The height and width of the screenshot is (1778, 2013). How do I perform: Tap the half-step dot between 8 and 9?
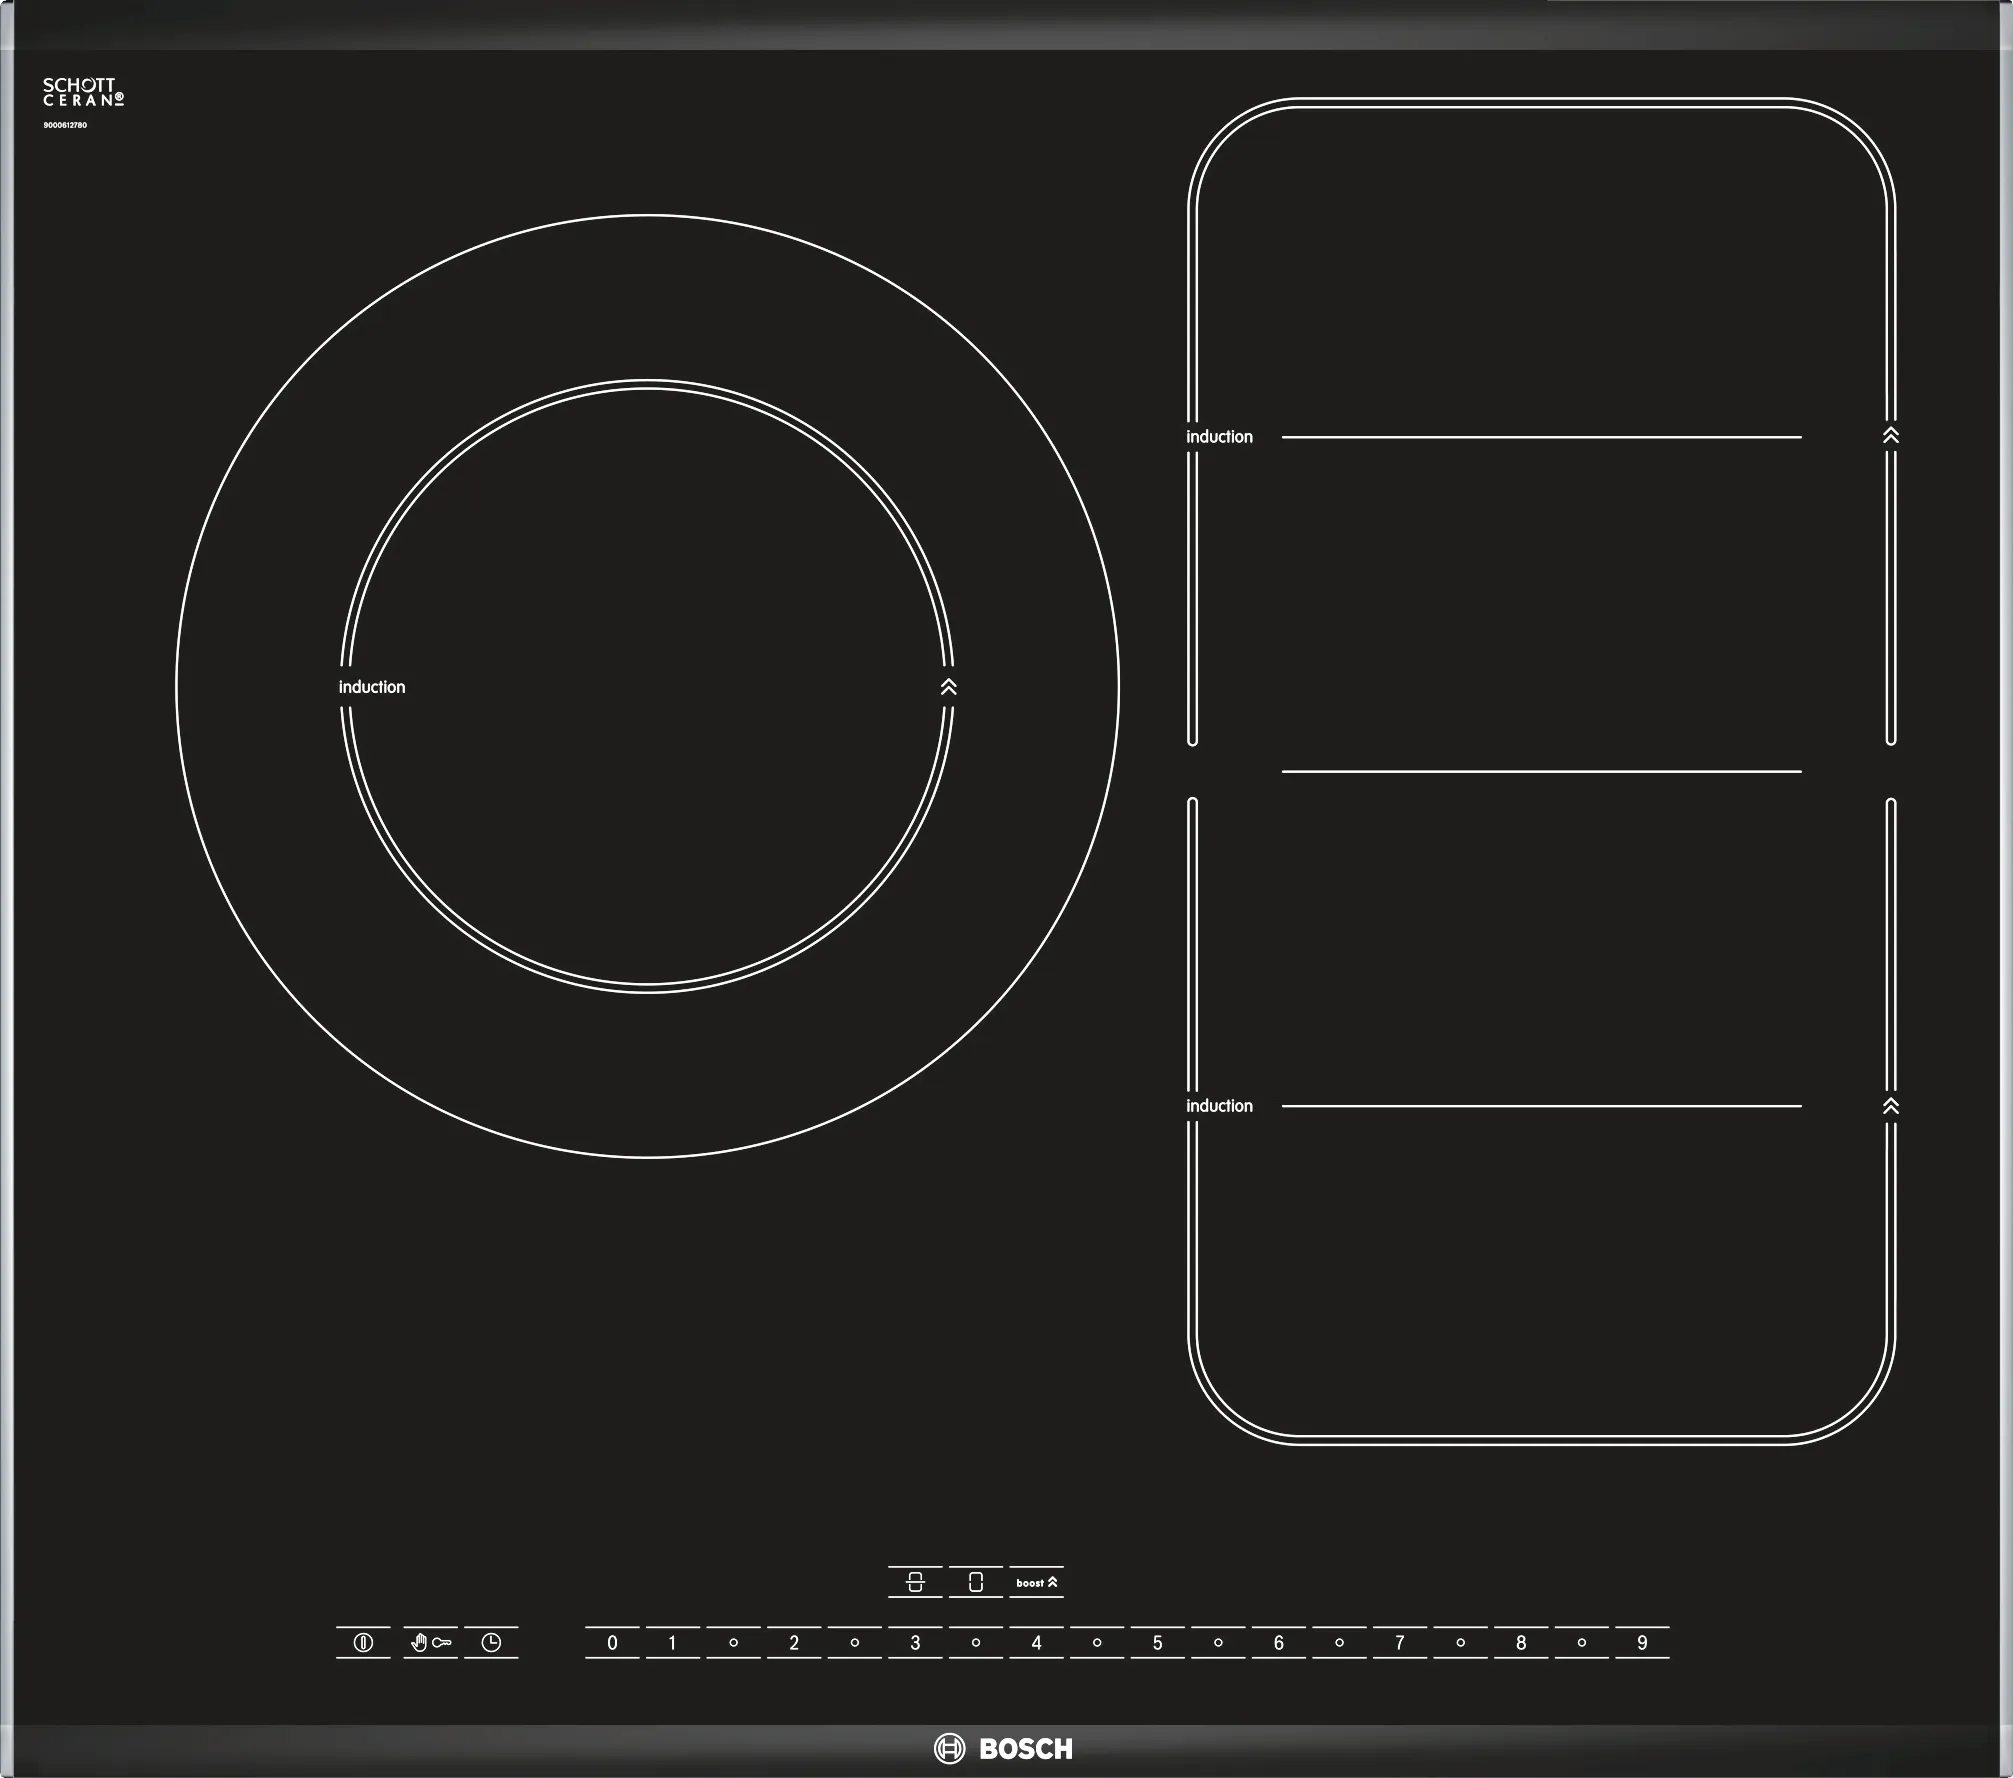(1582, 1643)
